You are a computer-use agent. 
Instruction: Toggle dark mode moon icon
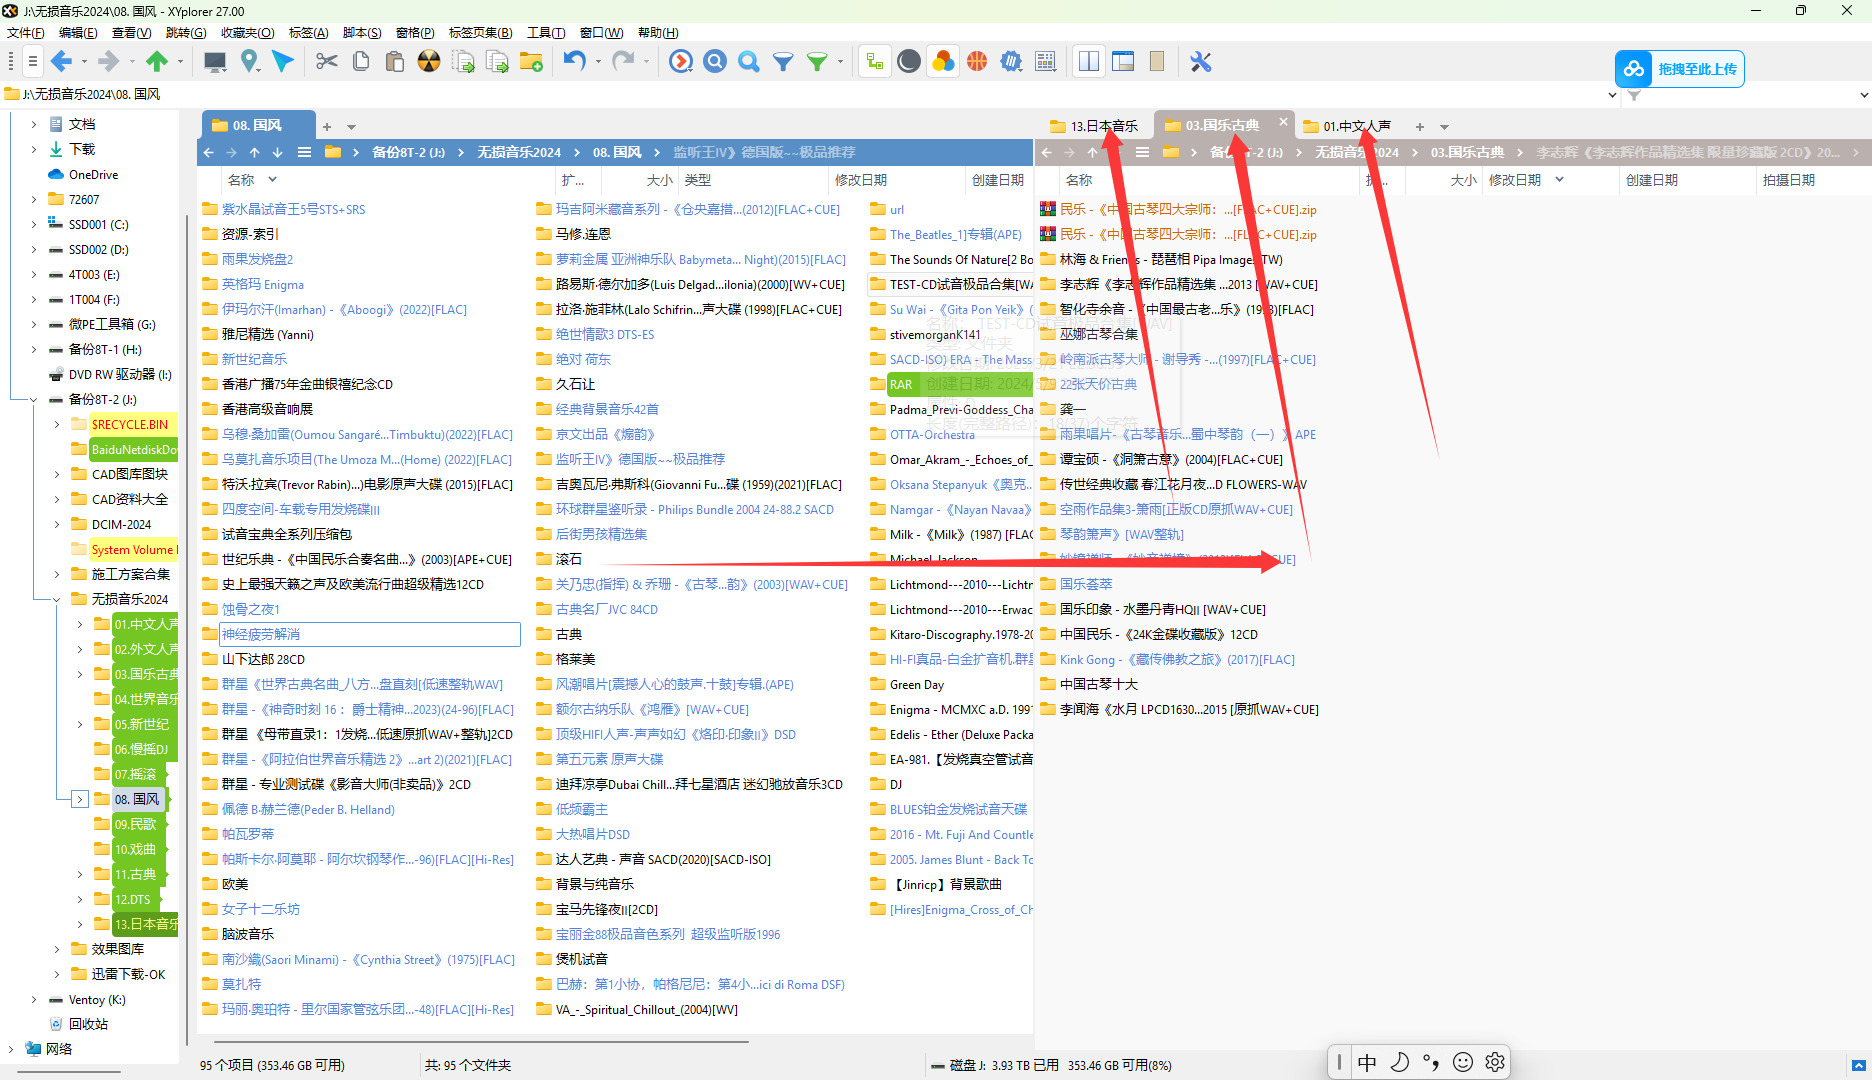908,62
